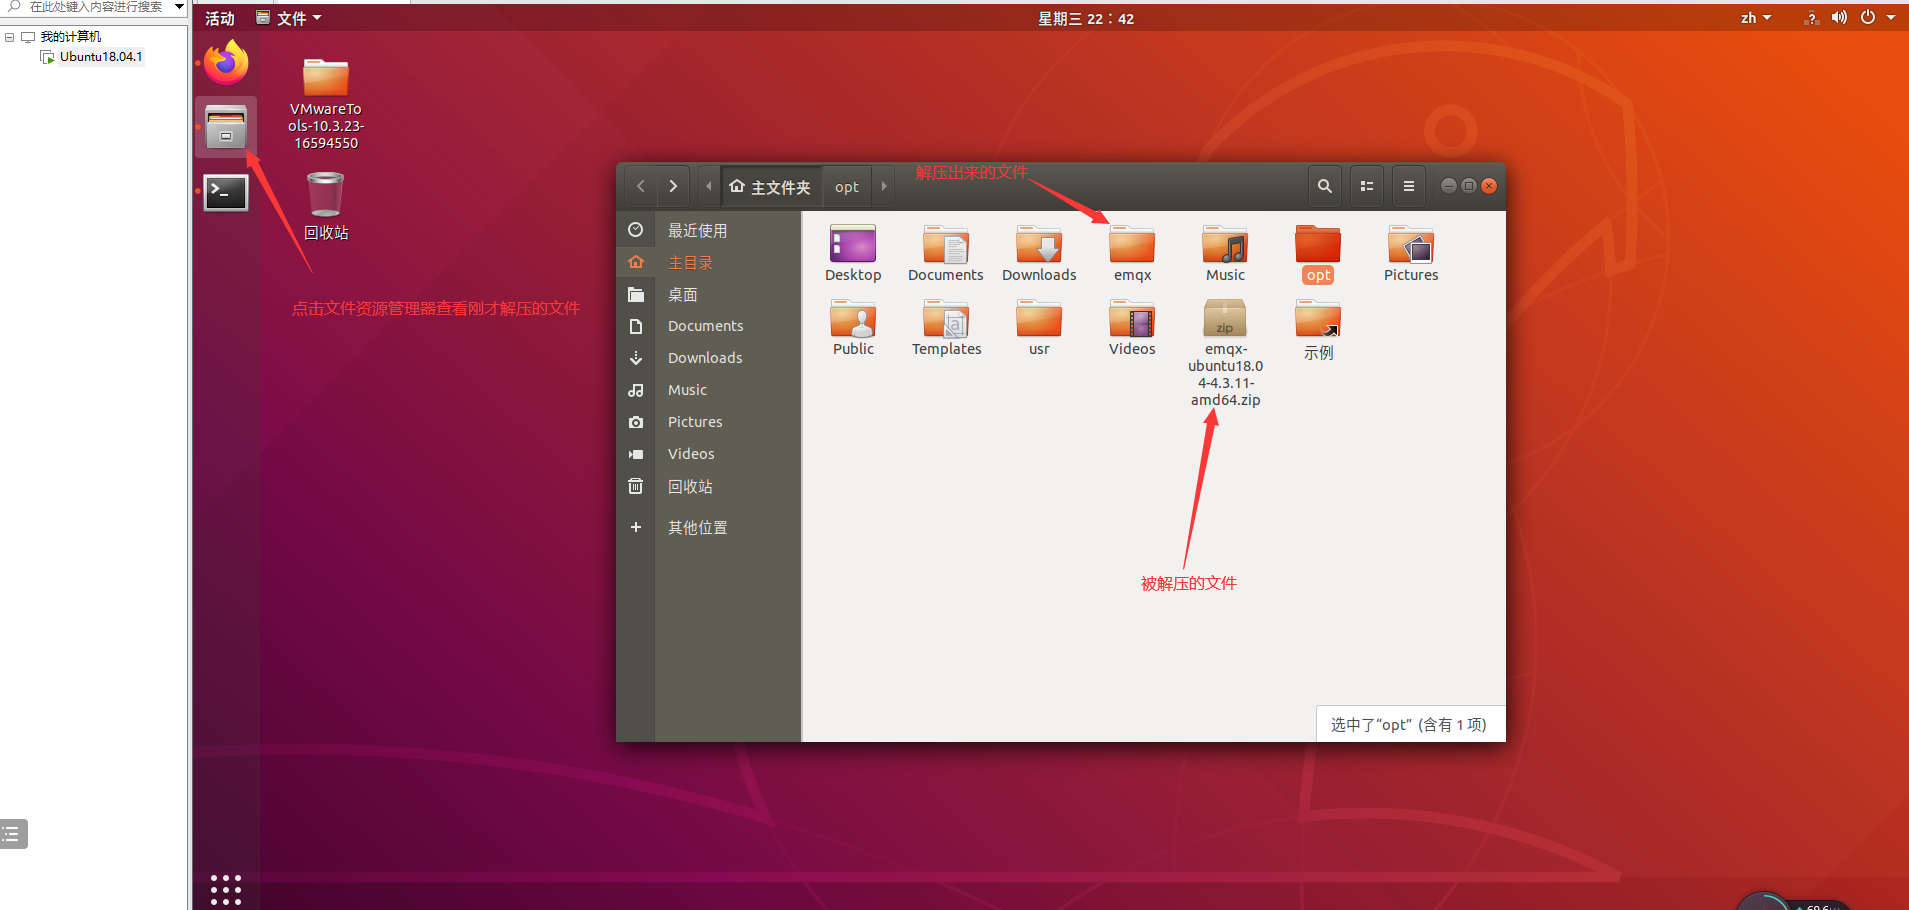Select the 示例 link folder
The image size is (1909, 910).
1318,330
